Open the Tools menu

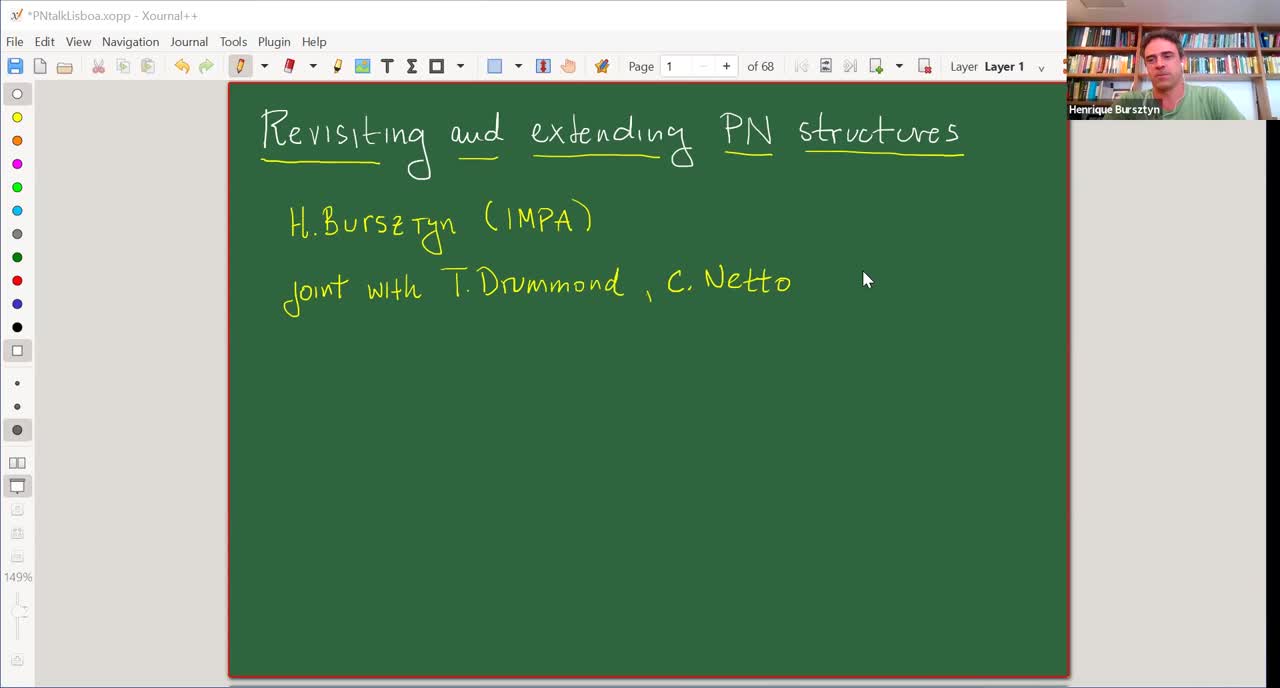(233, 41)
